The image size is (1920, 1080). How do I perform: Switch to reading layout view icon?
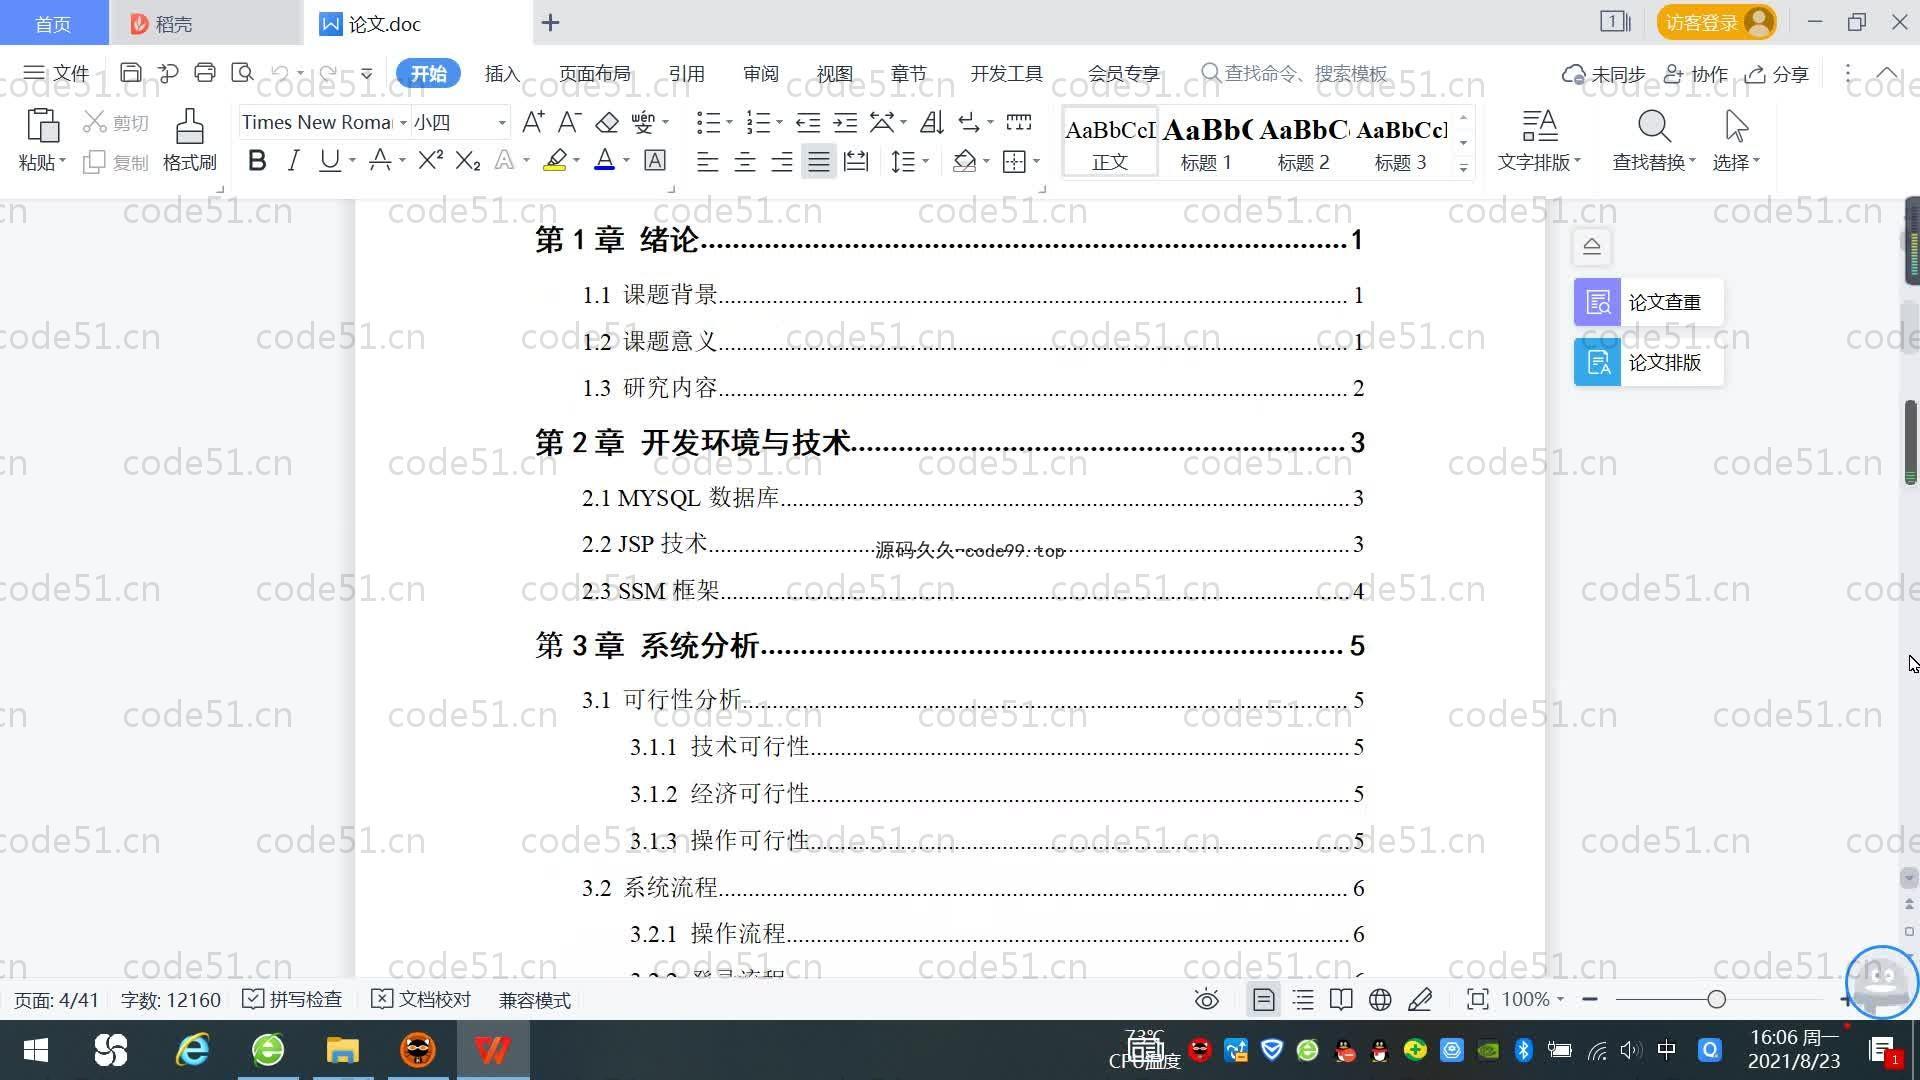point(1341,999)
